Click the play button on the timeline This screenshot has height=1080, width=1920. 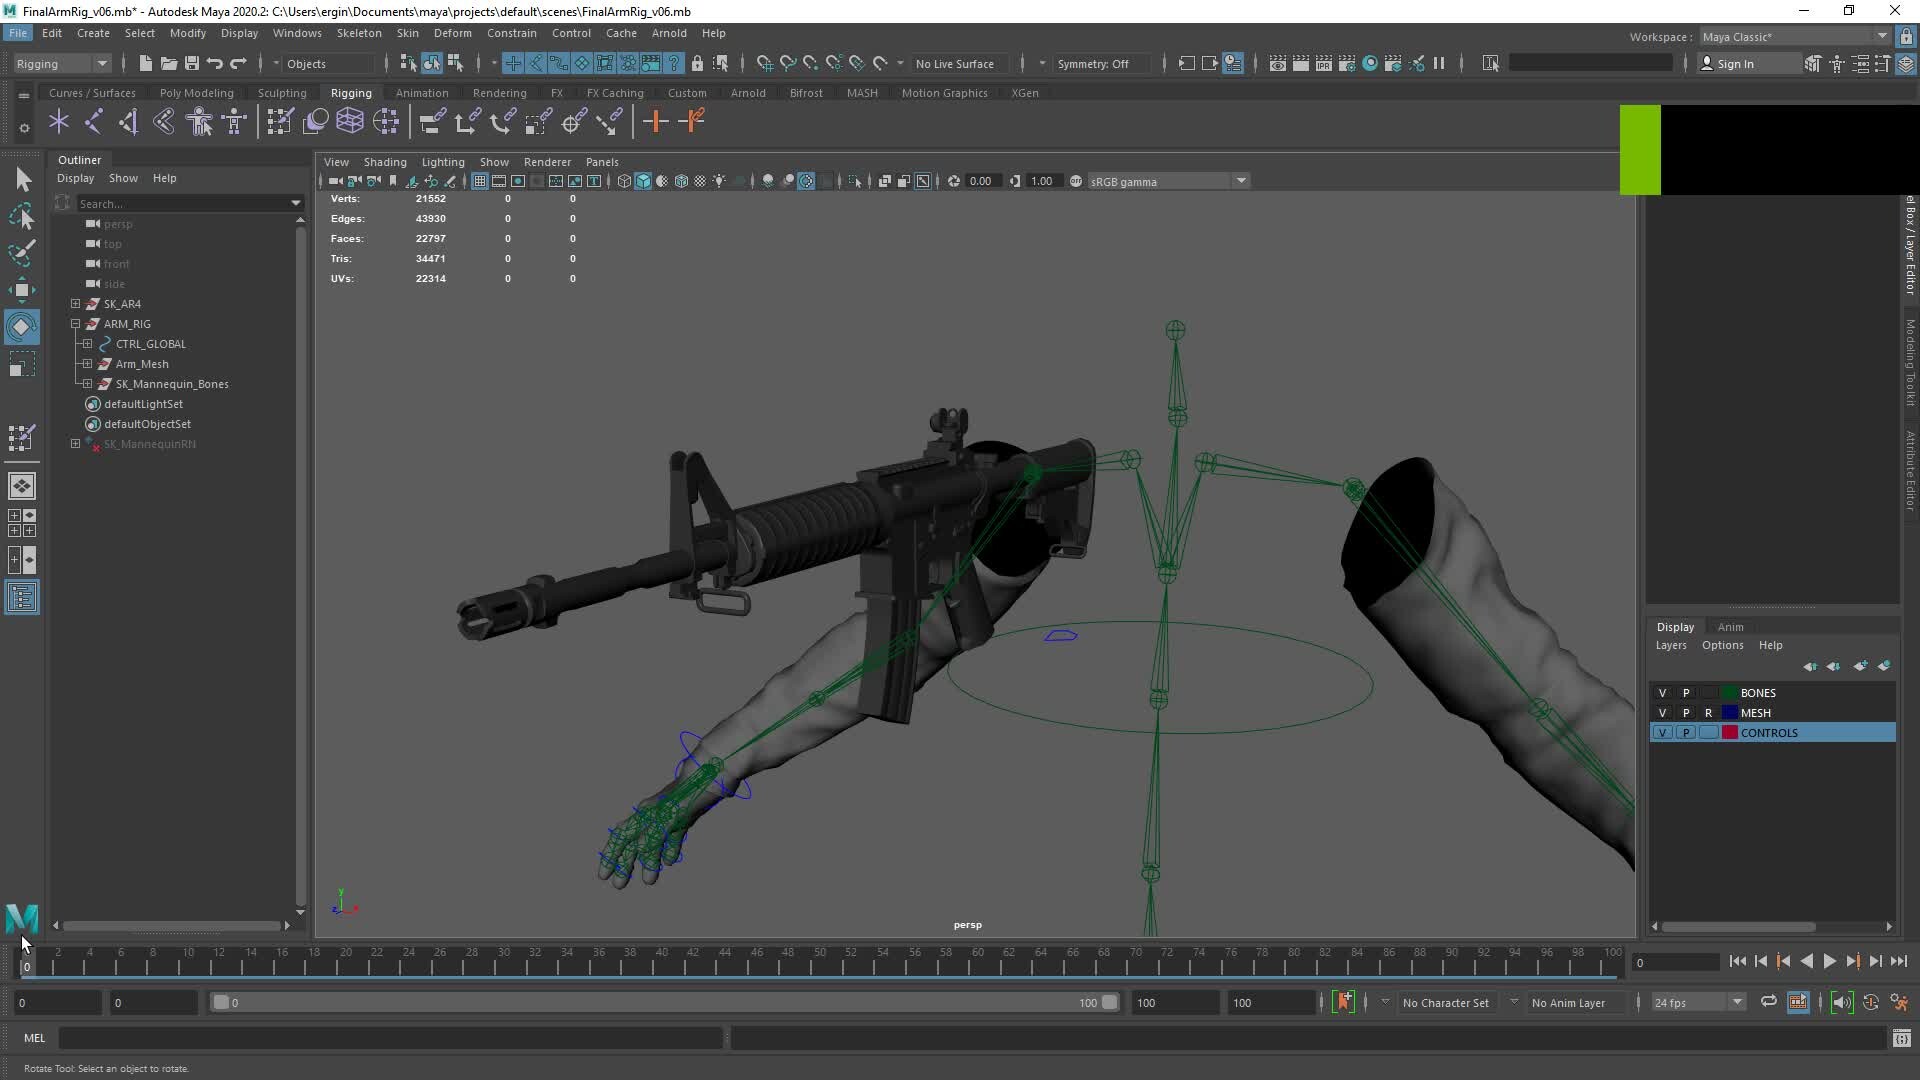(x=1830, y=961)
